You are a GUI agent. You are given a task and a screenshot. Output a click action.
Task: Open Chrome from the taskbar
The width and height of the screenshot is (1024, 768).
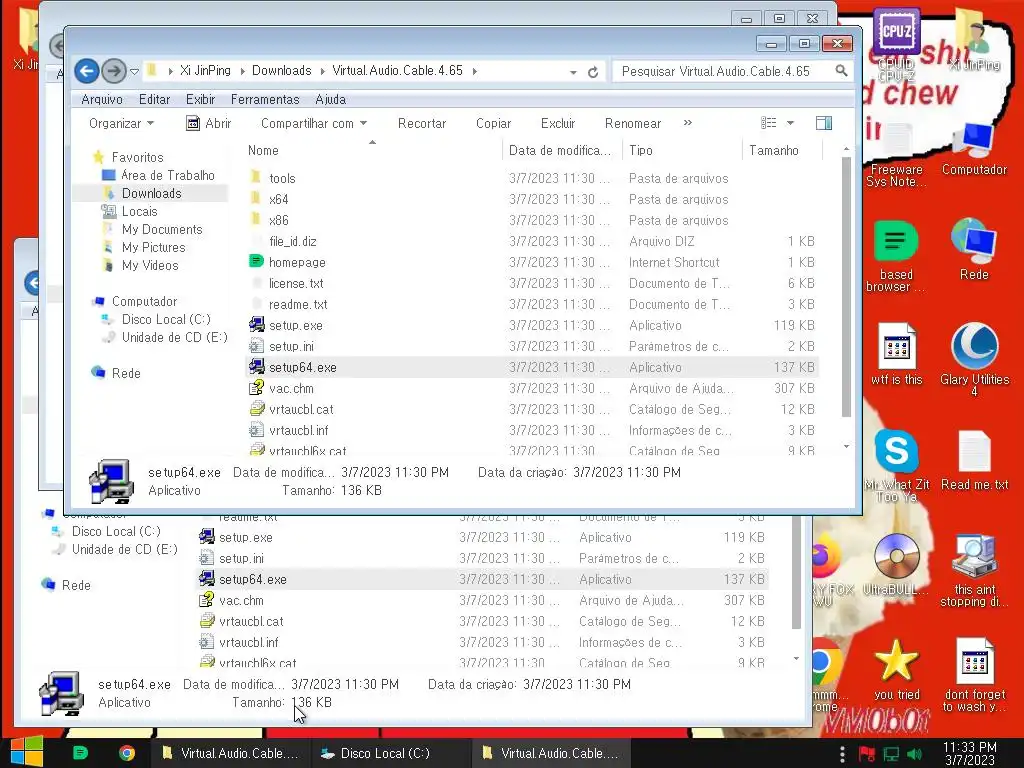coord(127,753)
